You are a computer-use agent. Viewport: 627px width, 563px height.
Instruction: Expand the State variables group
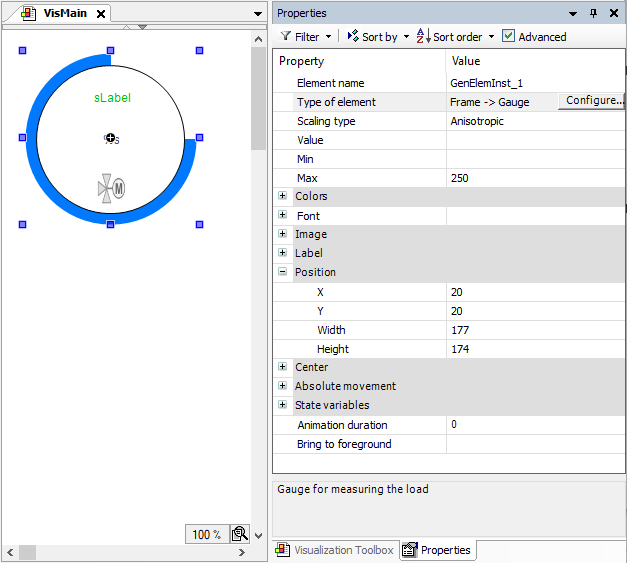283,405
